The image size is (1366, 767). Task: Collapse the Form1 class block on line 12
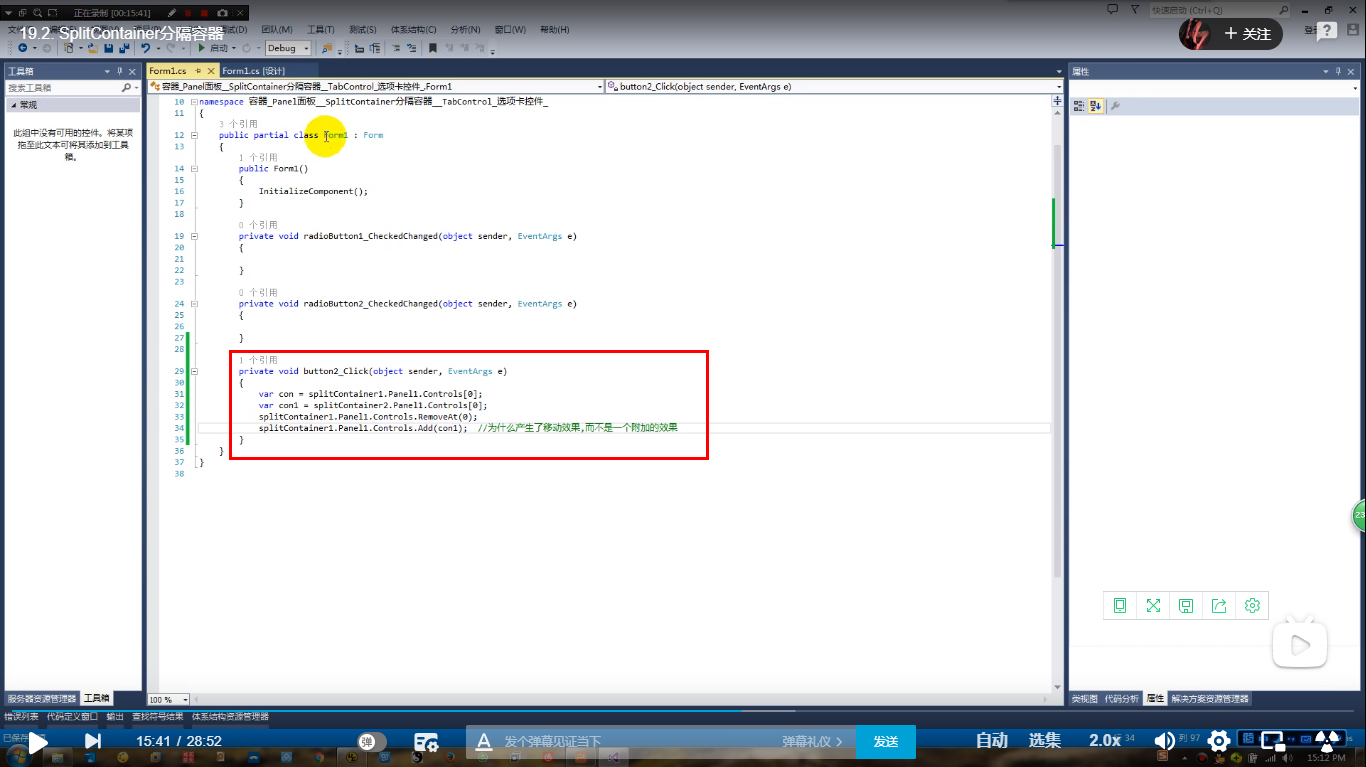pos(194,135)
